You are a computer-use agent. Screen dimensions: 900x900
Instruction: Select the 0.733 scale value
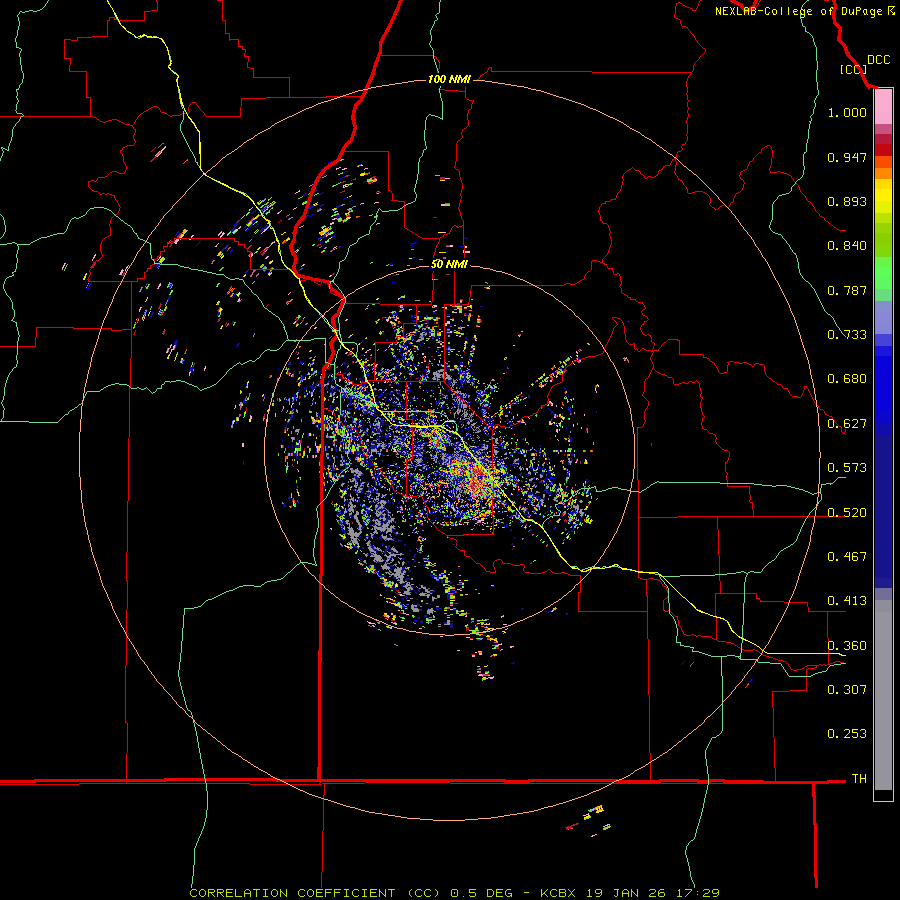click(x=847, y=335)
